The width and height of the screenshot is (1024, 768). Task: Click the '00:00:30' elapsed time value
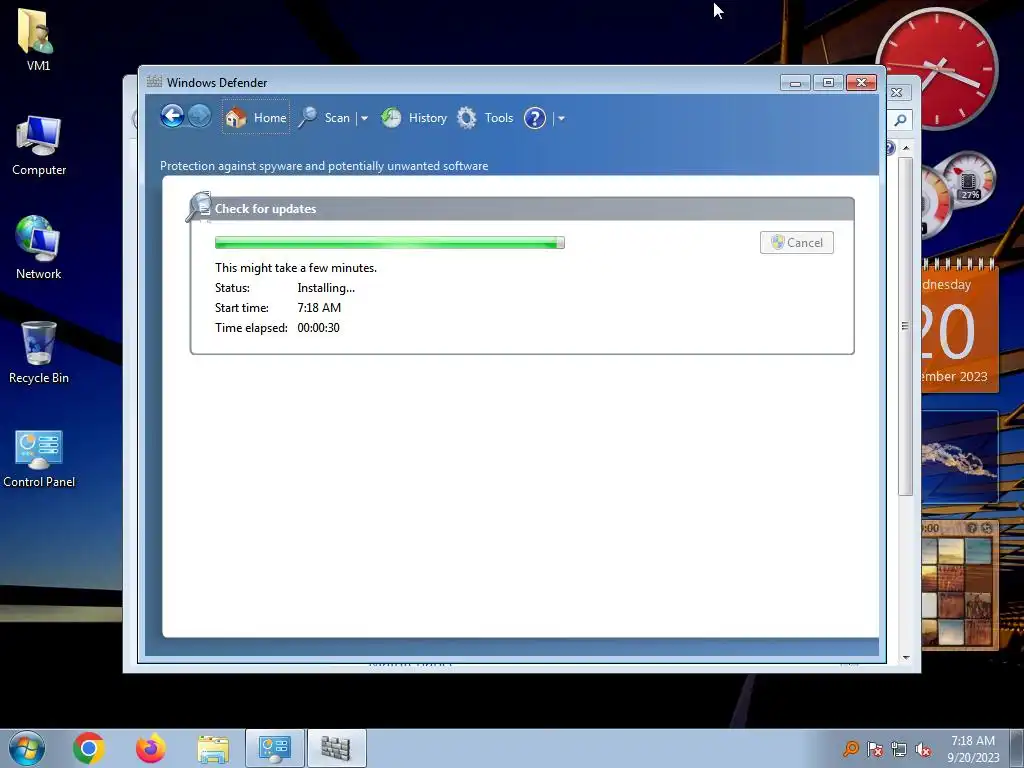pos(318,328)
